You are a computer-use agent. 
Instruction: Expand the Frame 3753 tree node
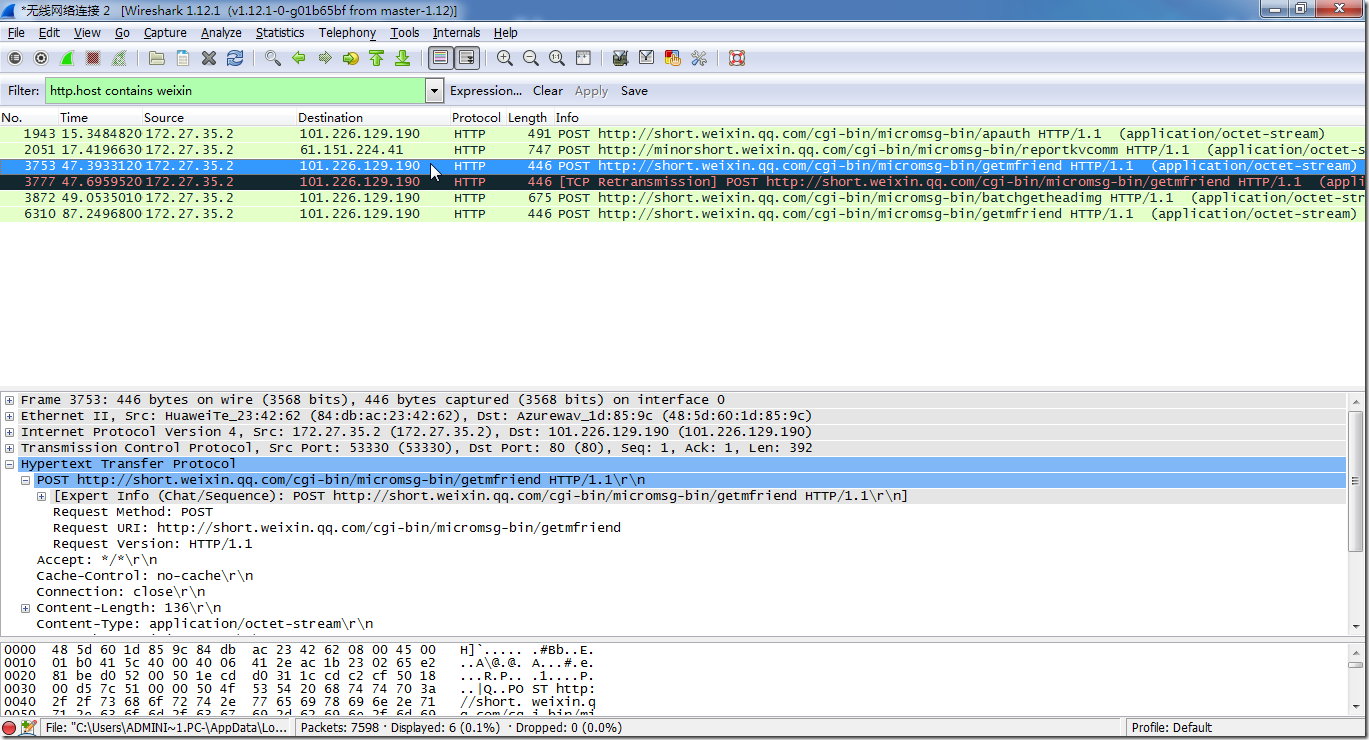(x=10, y=400)
